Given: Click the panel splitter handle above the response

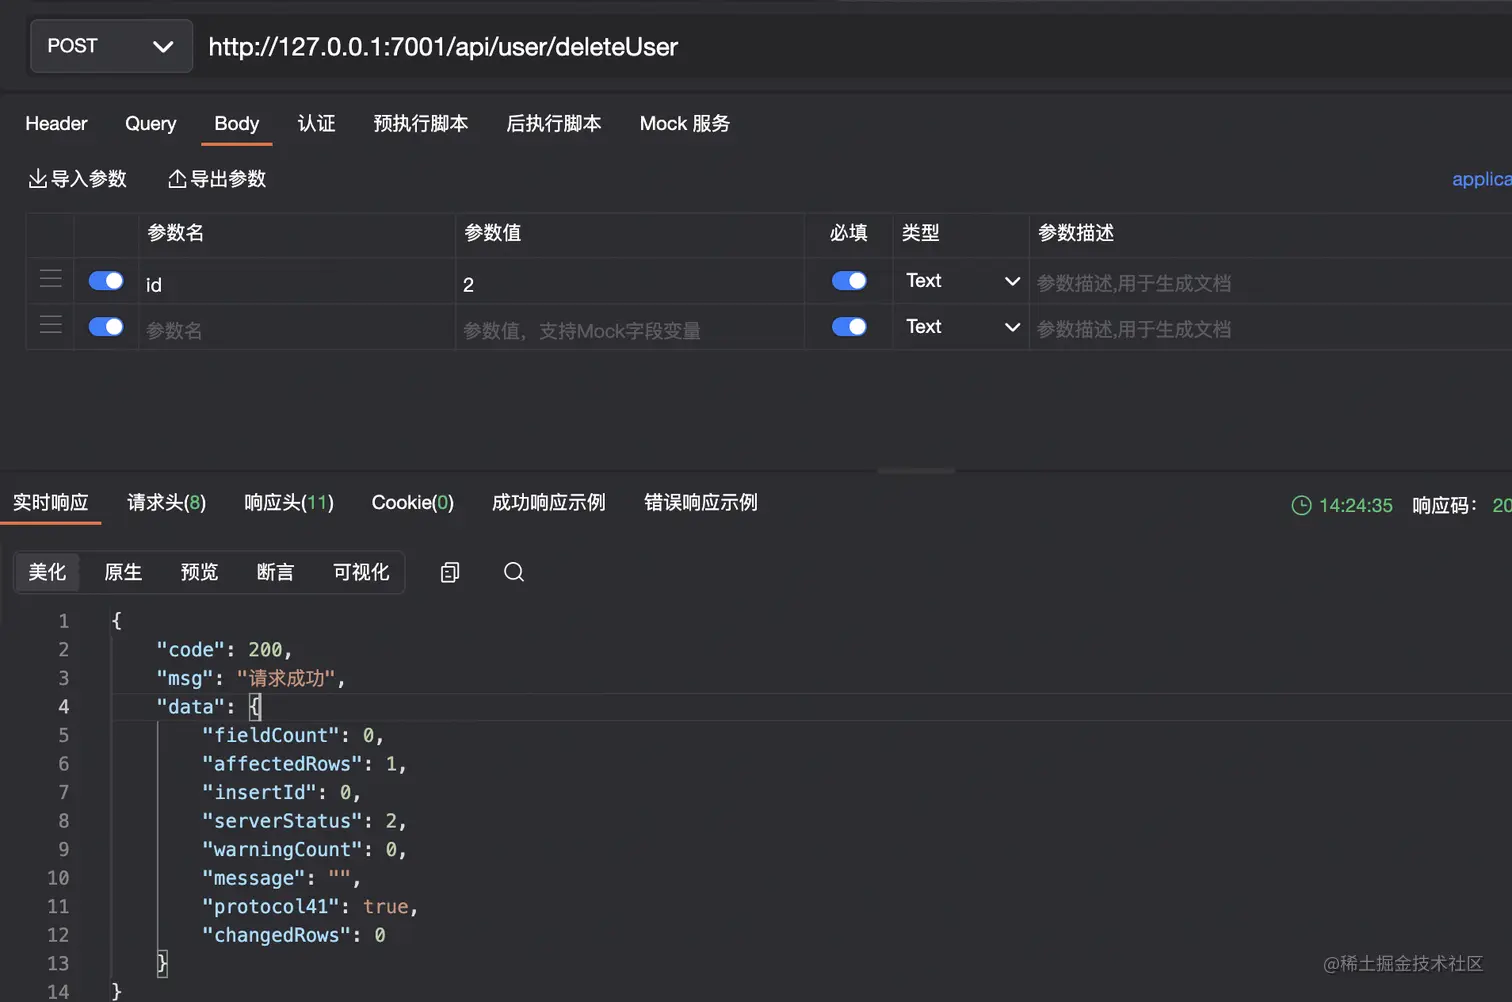Looking at the screenshot, I should point(916,470).
